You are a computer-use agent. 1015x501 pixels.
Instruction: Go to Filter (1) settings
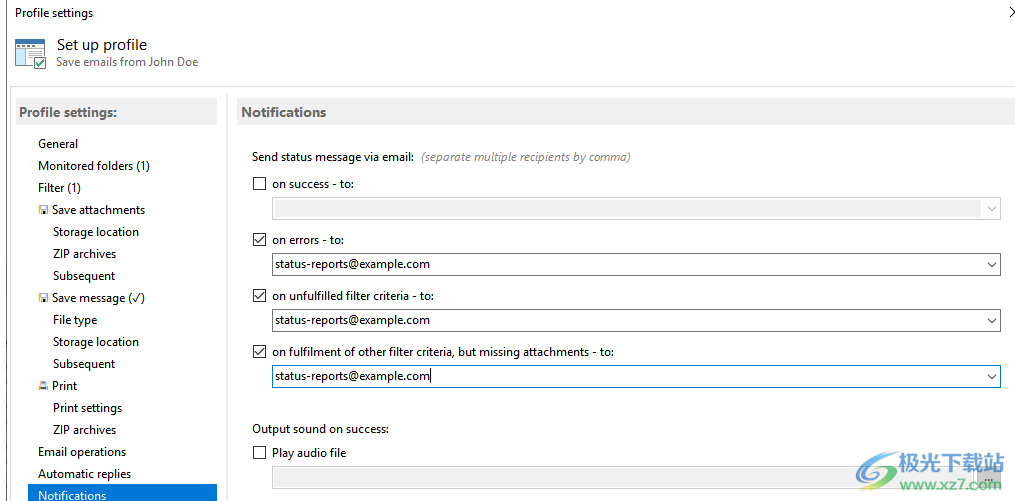click(59, 188)
